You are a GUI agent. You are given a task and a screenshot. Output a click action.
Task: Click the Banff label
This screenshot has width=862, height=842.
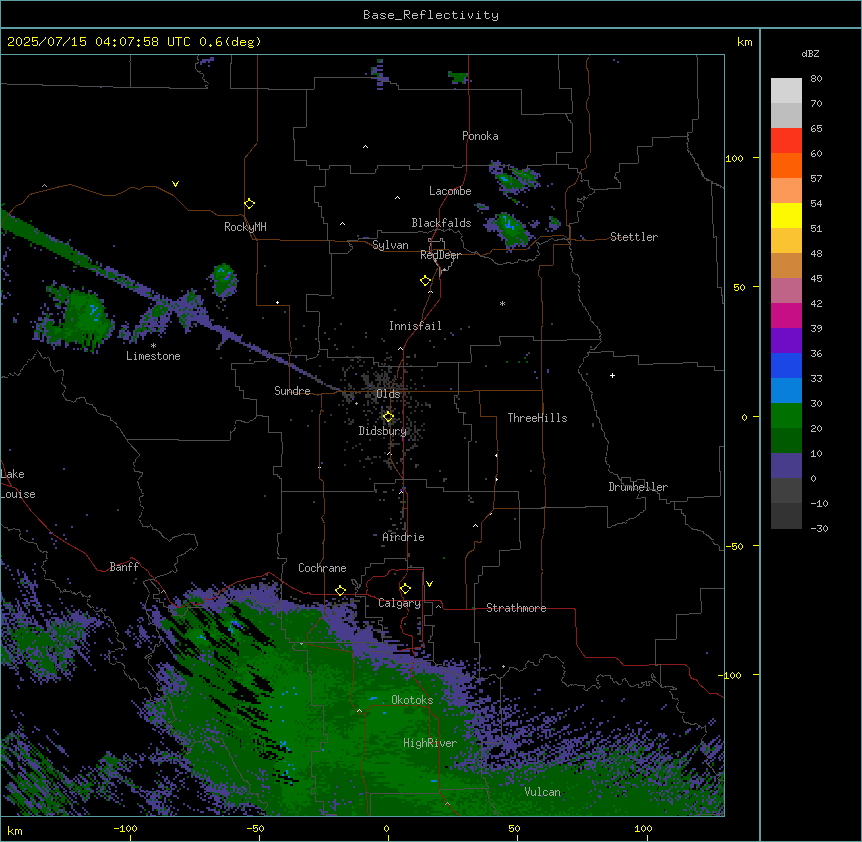(x=124, y=567)
